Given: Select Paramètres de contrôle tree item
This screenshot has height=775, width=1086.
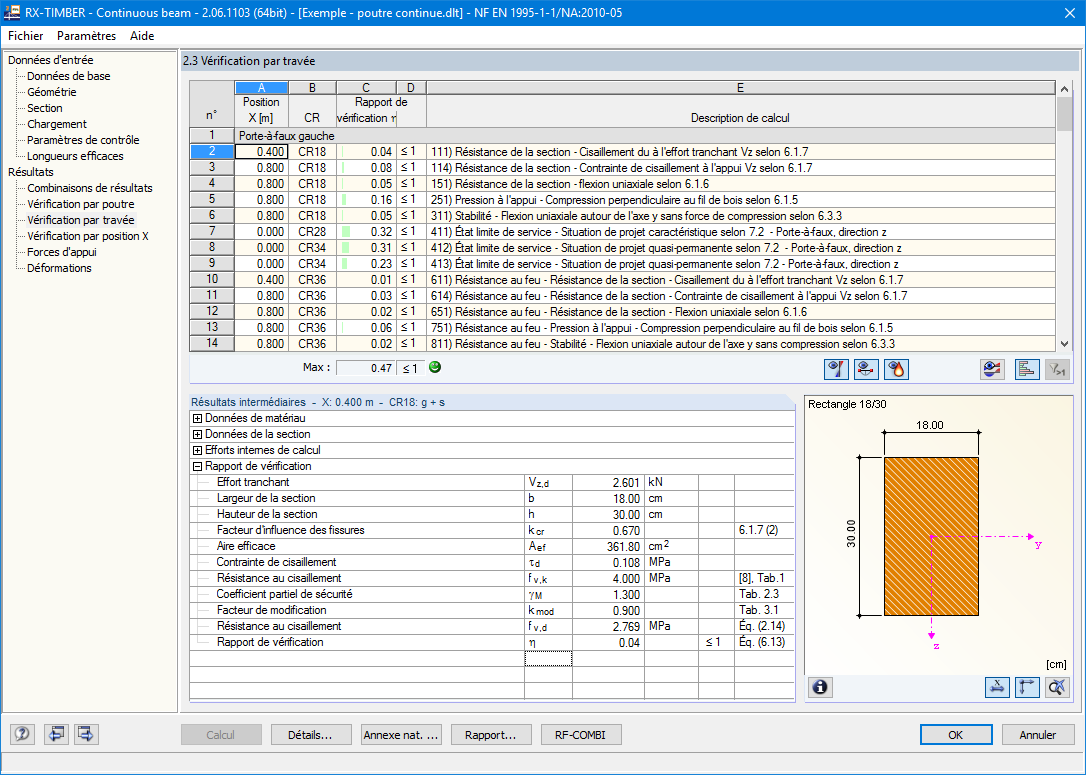Looking at the screenshot, I should click(x=83, y=140).
